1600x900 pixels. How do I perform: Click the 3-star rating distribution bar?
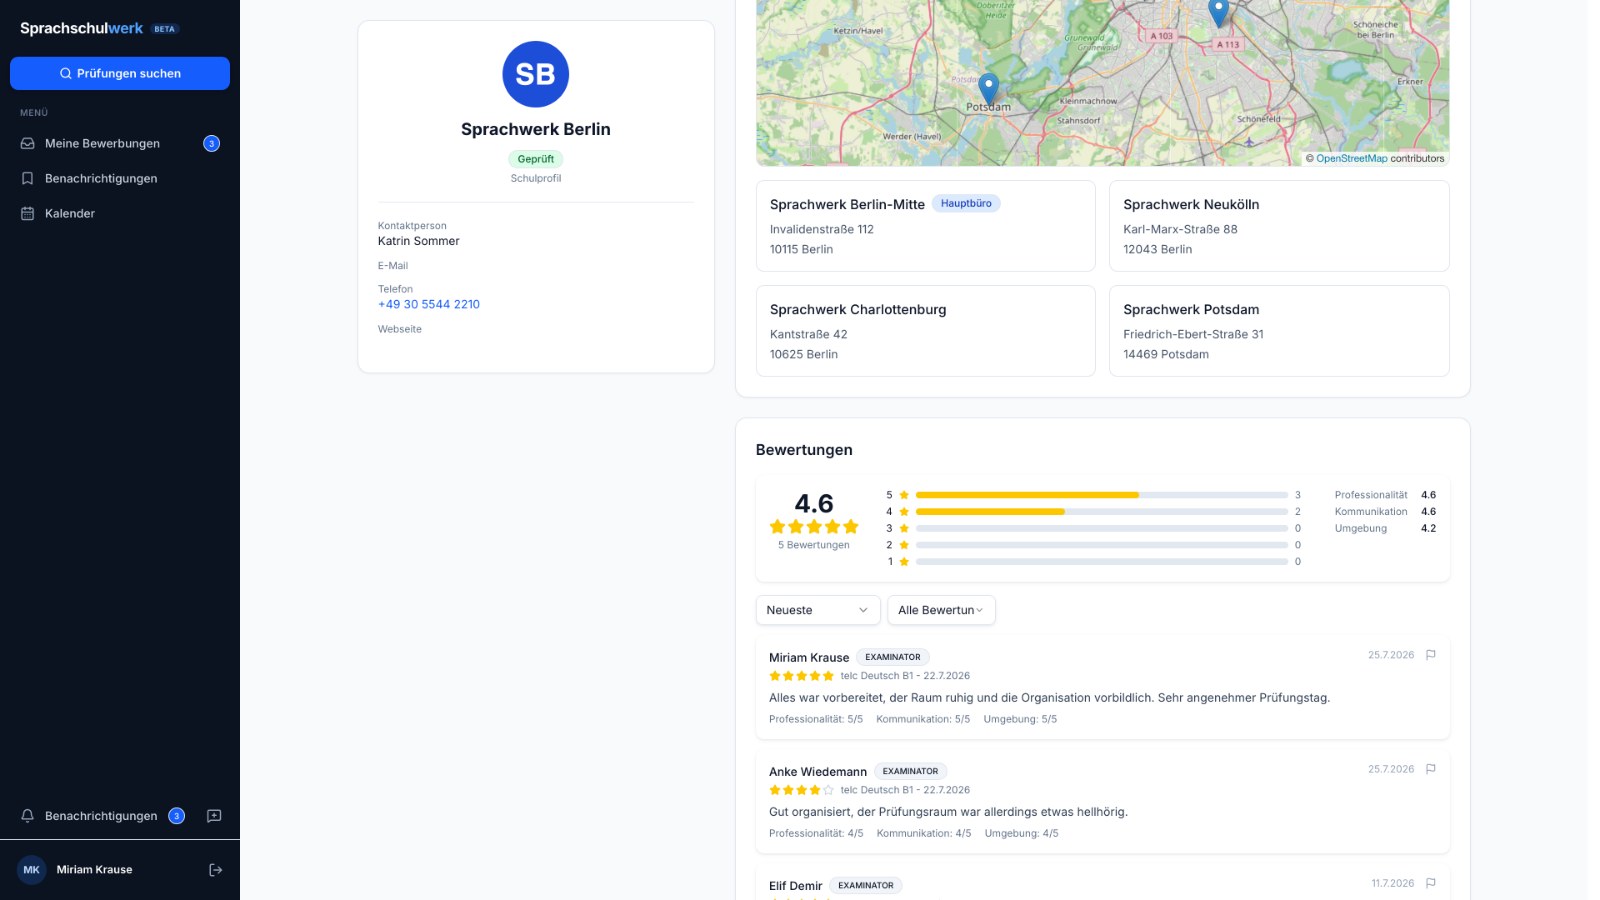pyautogui.click(x=1101, y=528)
